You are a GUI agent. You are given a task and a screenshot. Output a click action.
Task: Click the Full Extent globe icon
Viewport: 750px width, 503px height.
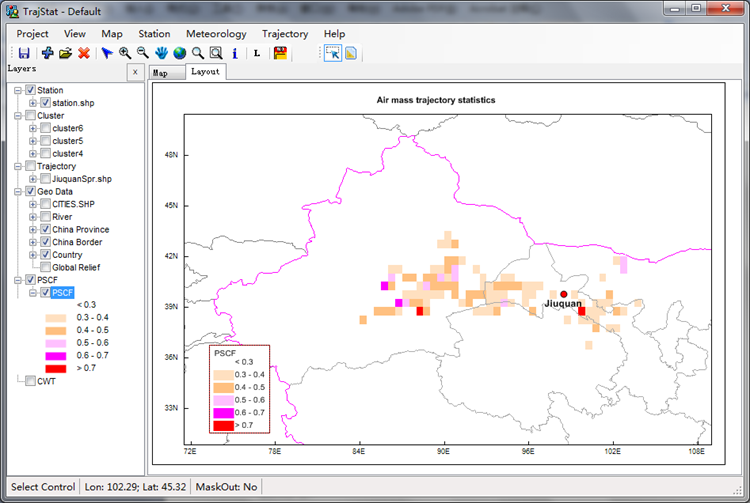[x=179, y=53]
